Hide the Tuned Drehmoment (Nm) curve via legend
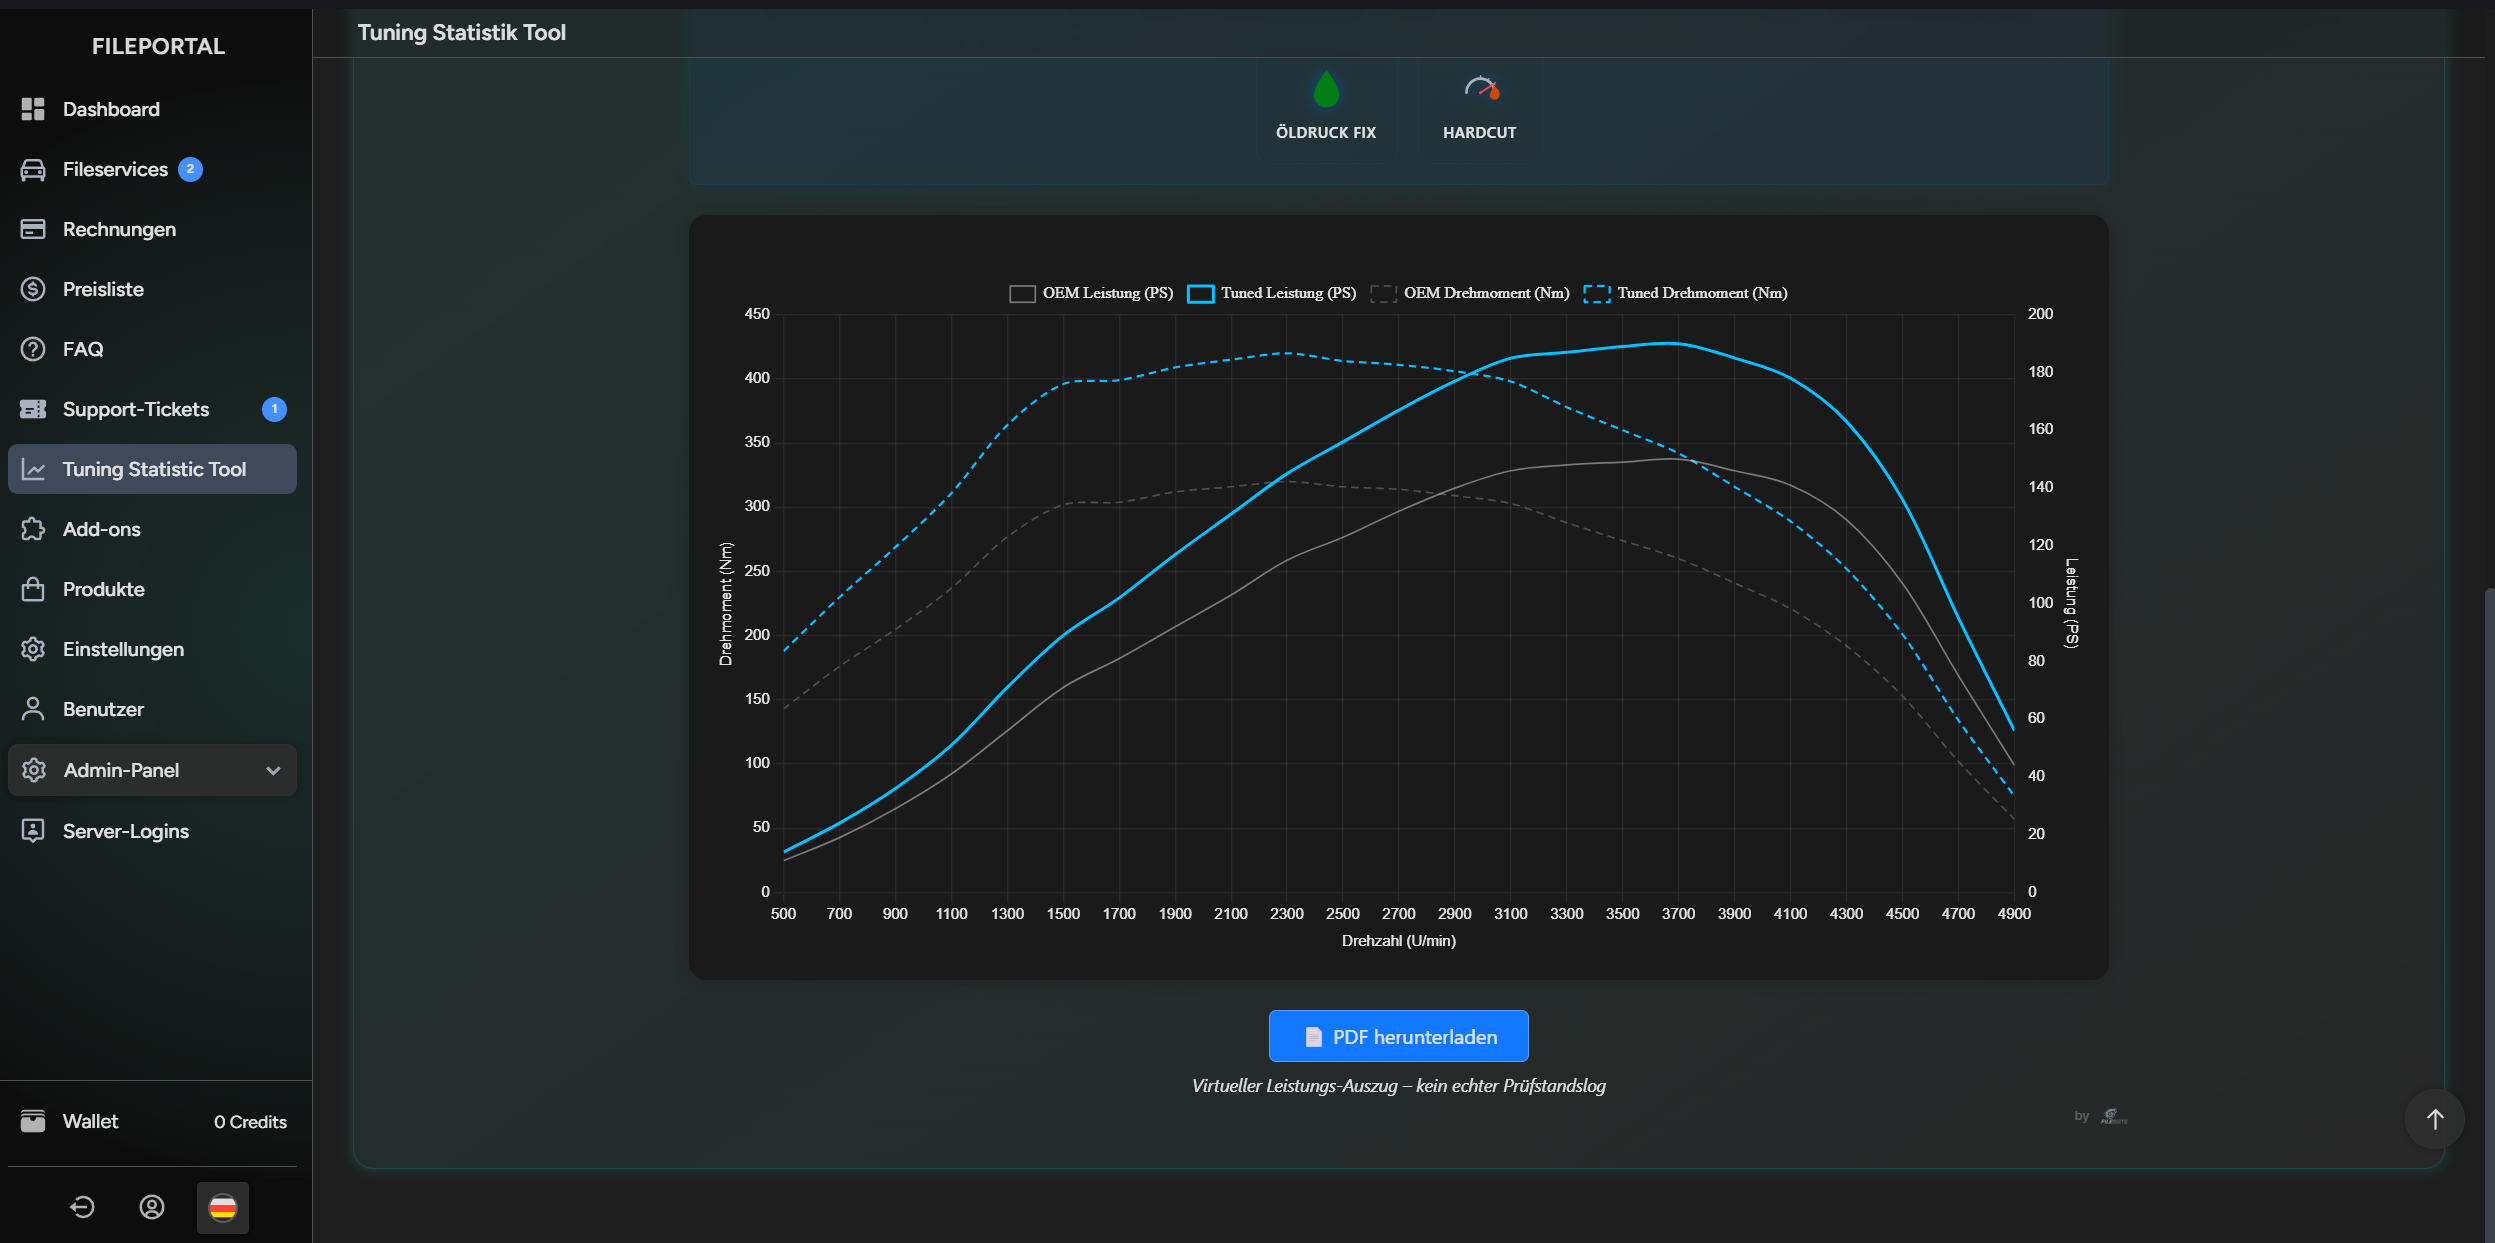This screenshot has width=2495, height=1243. point(1684,292)
